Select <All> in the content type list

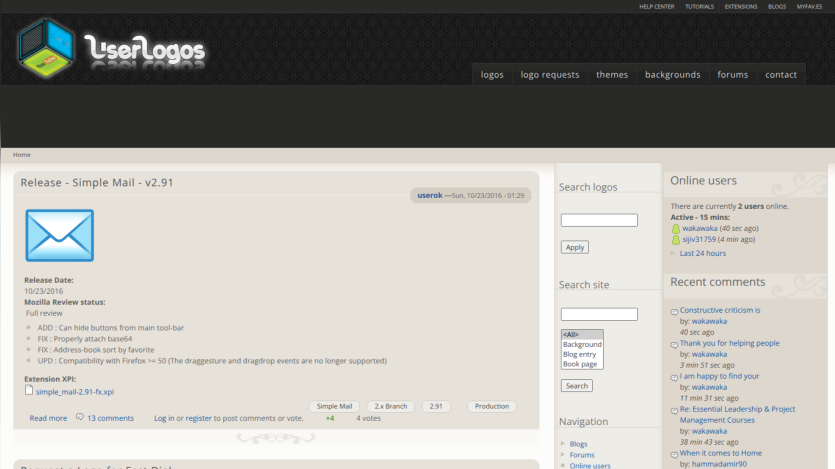pyautogui.click(x=582, y=334)
